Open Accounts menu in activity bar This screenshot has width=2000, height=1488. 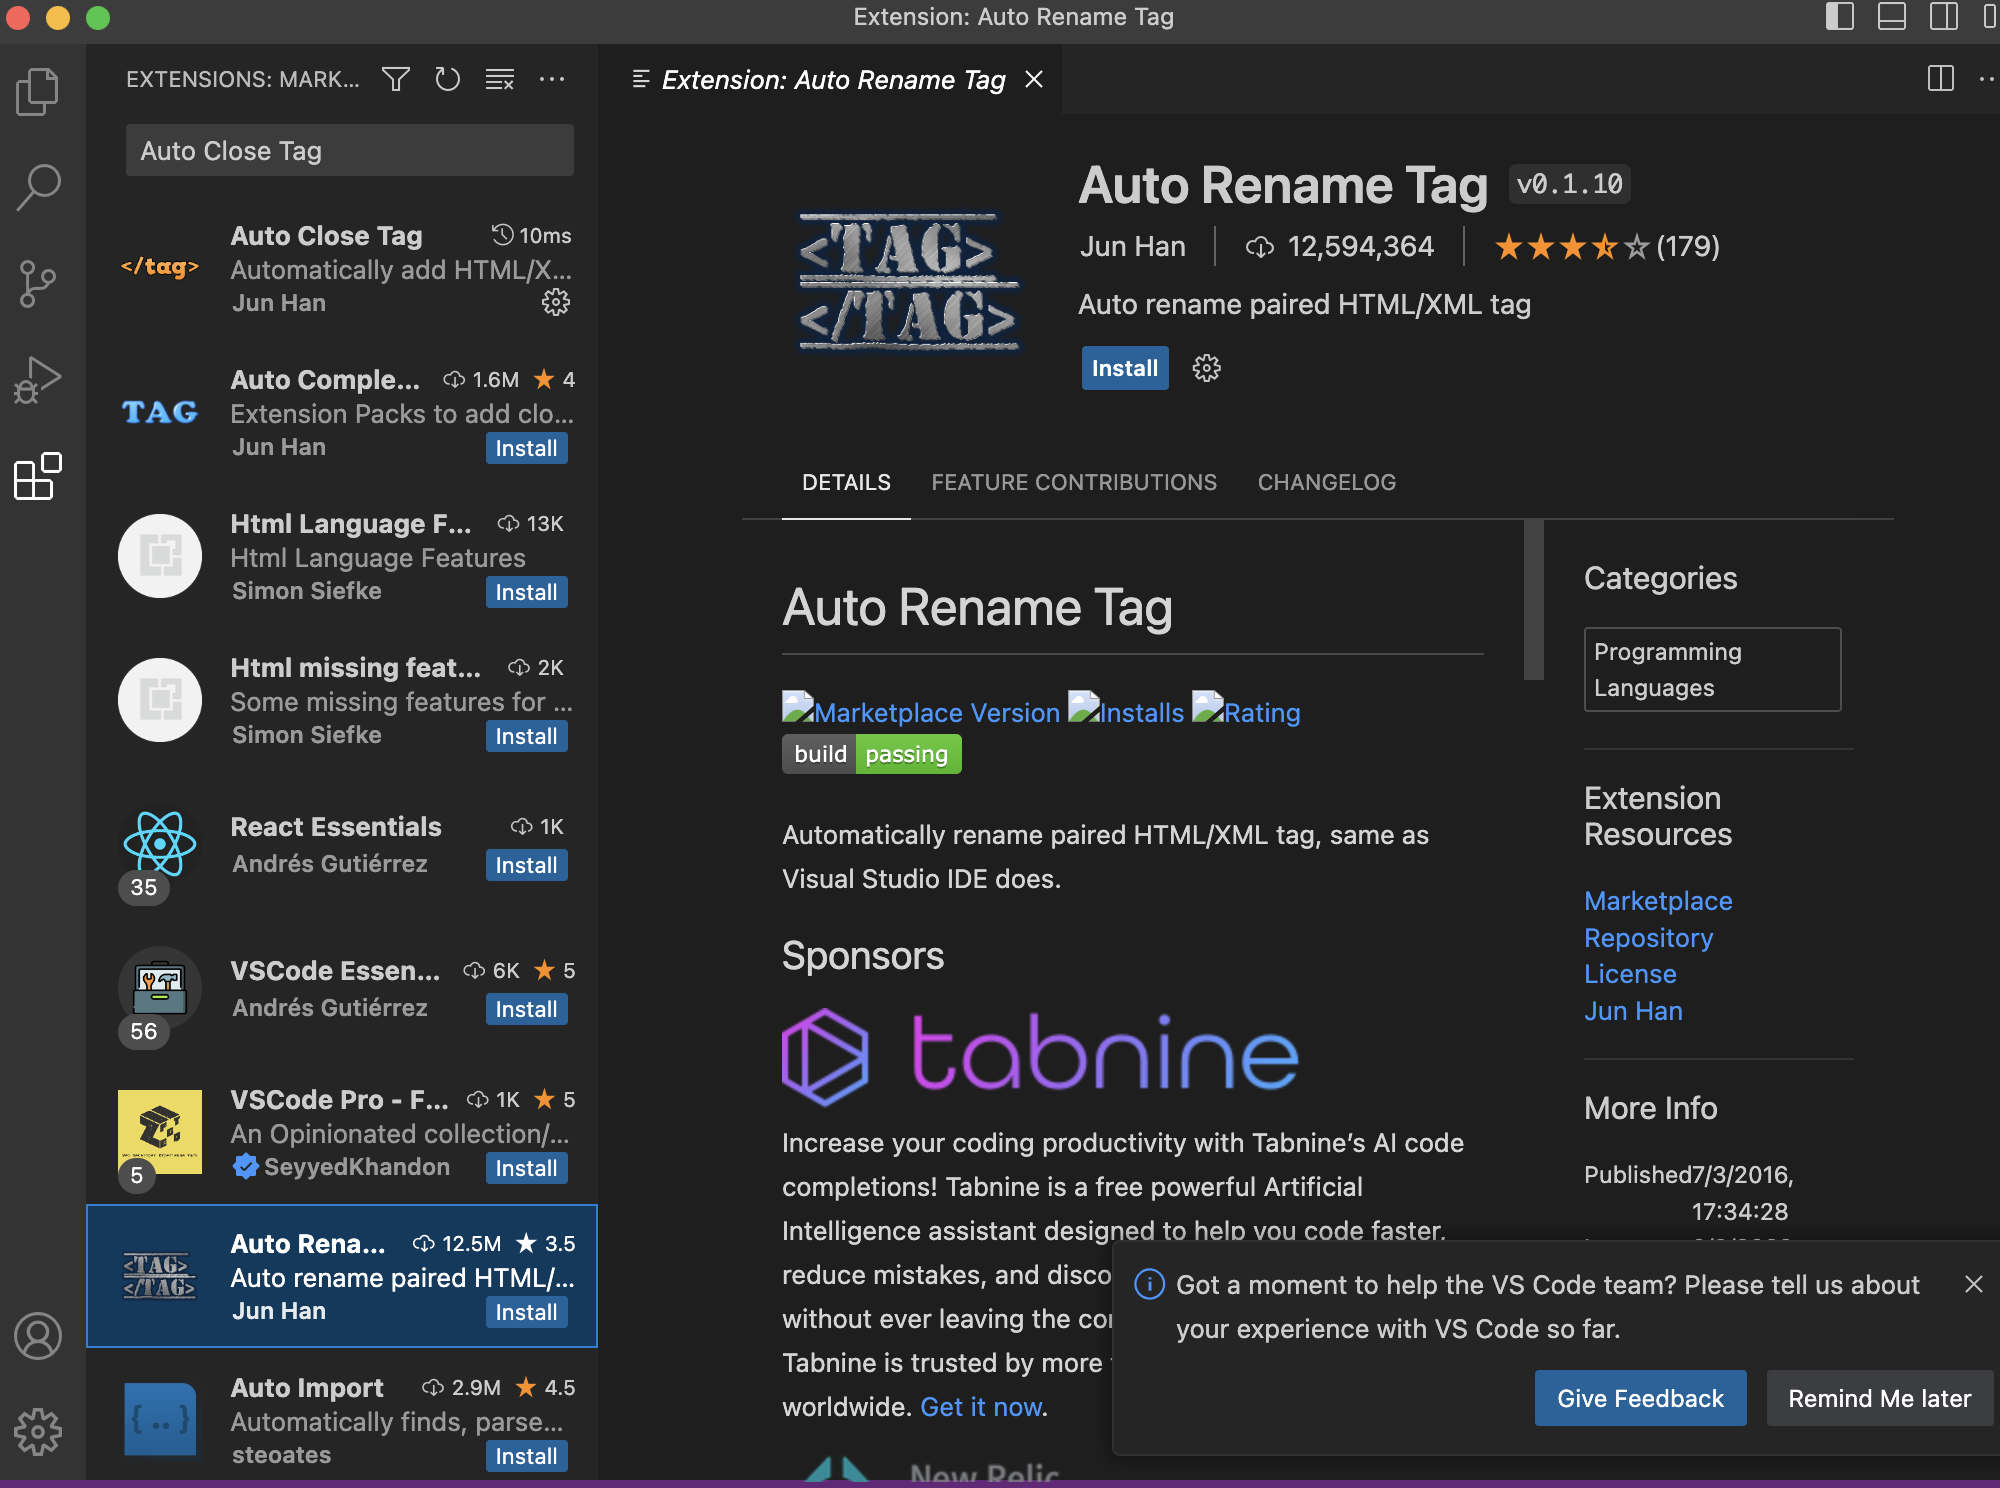click(x=38, y=1336)
